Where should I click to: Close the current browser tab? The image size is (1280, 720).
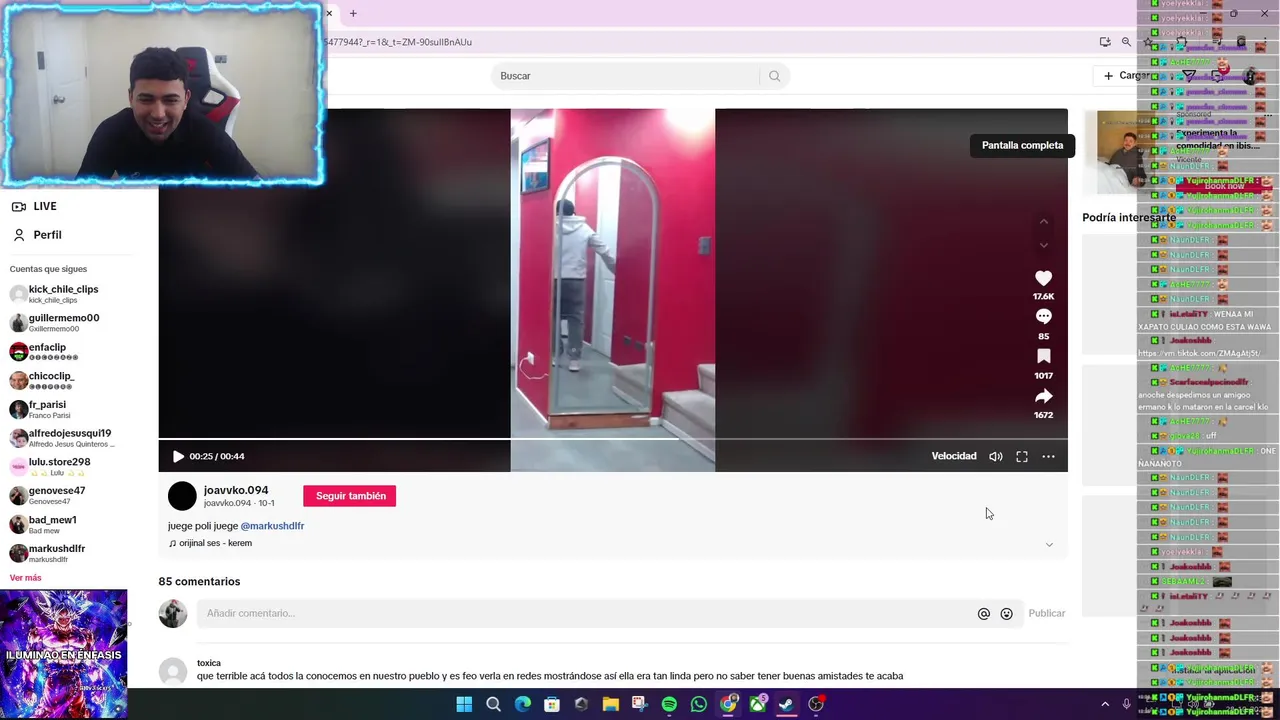329,13
